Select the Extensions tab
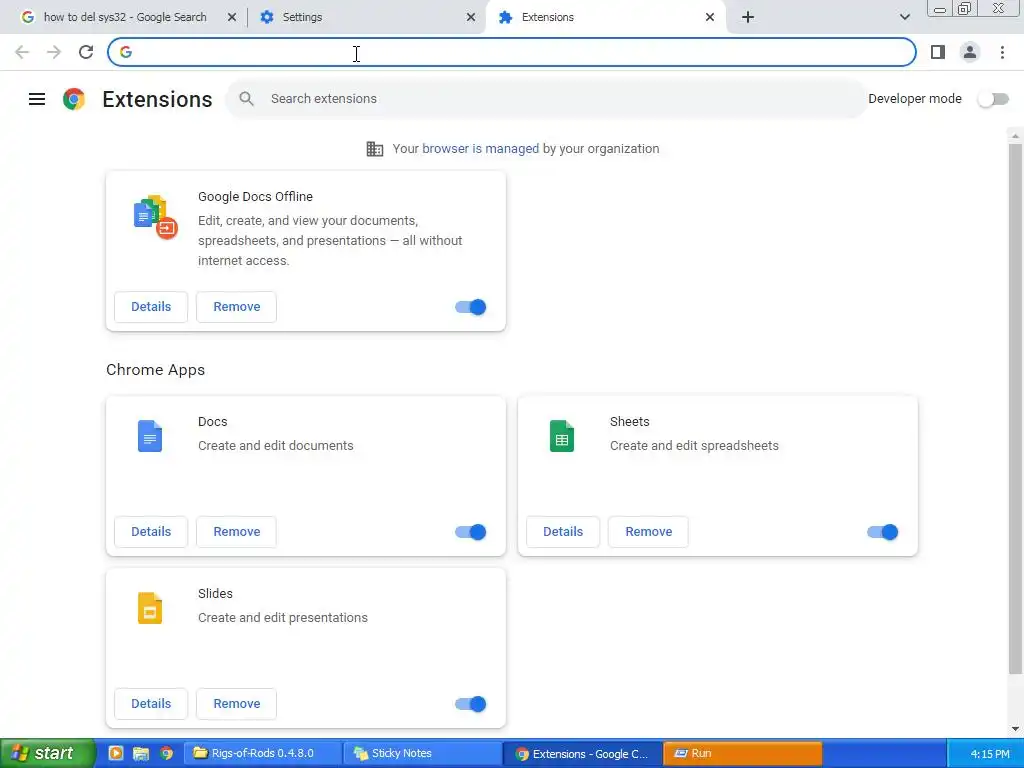Screen dimensions: 1024x768 tap(606, 17)
